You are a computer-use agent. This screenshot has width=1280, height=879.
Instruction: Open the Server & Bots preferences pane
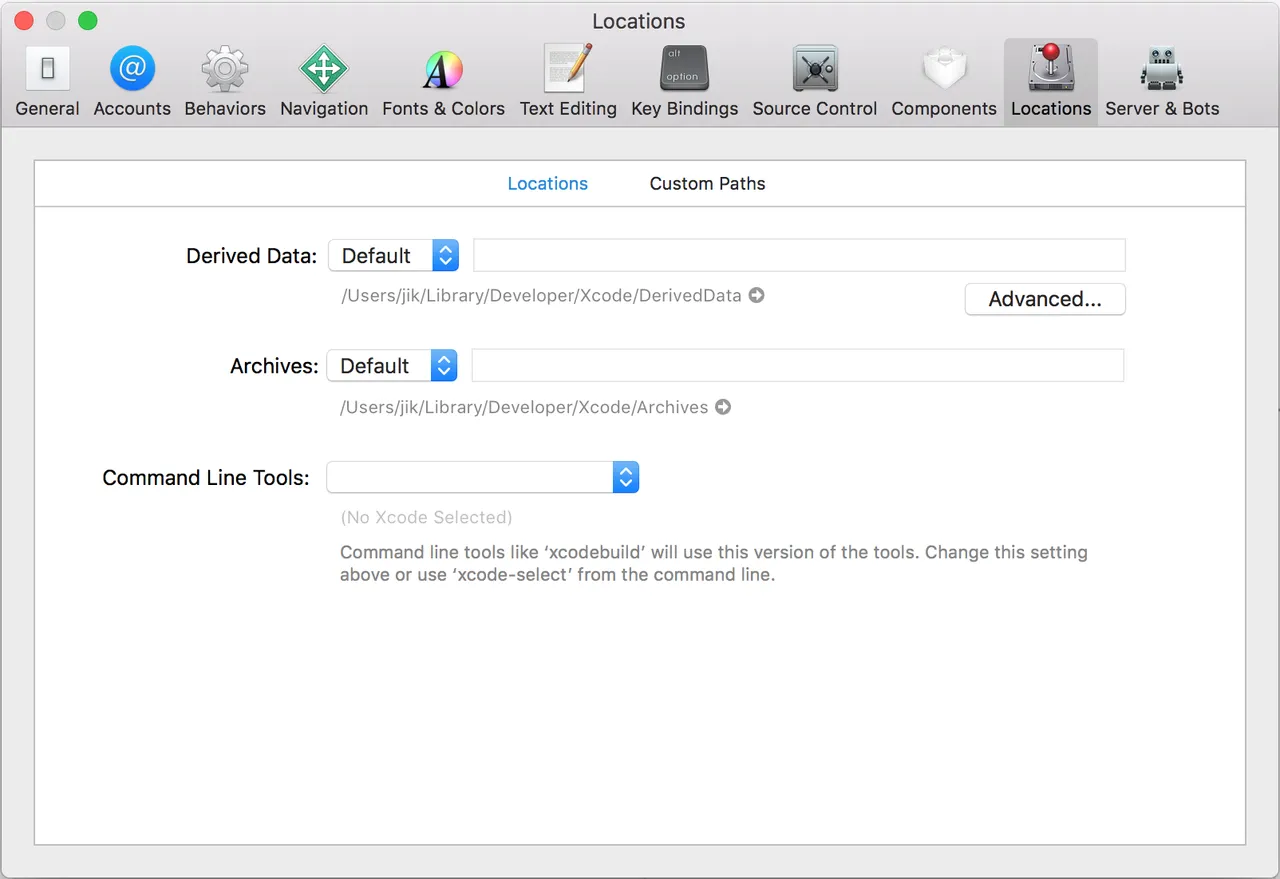click(x=1162, y=82)
